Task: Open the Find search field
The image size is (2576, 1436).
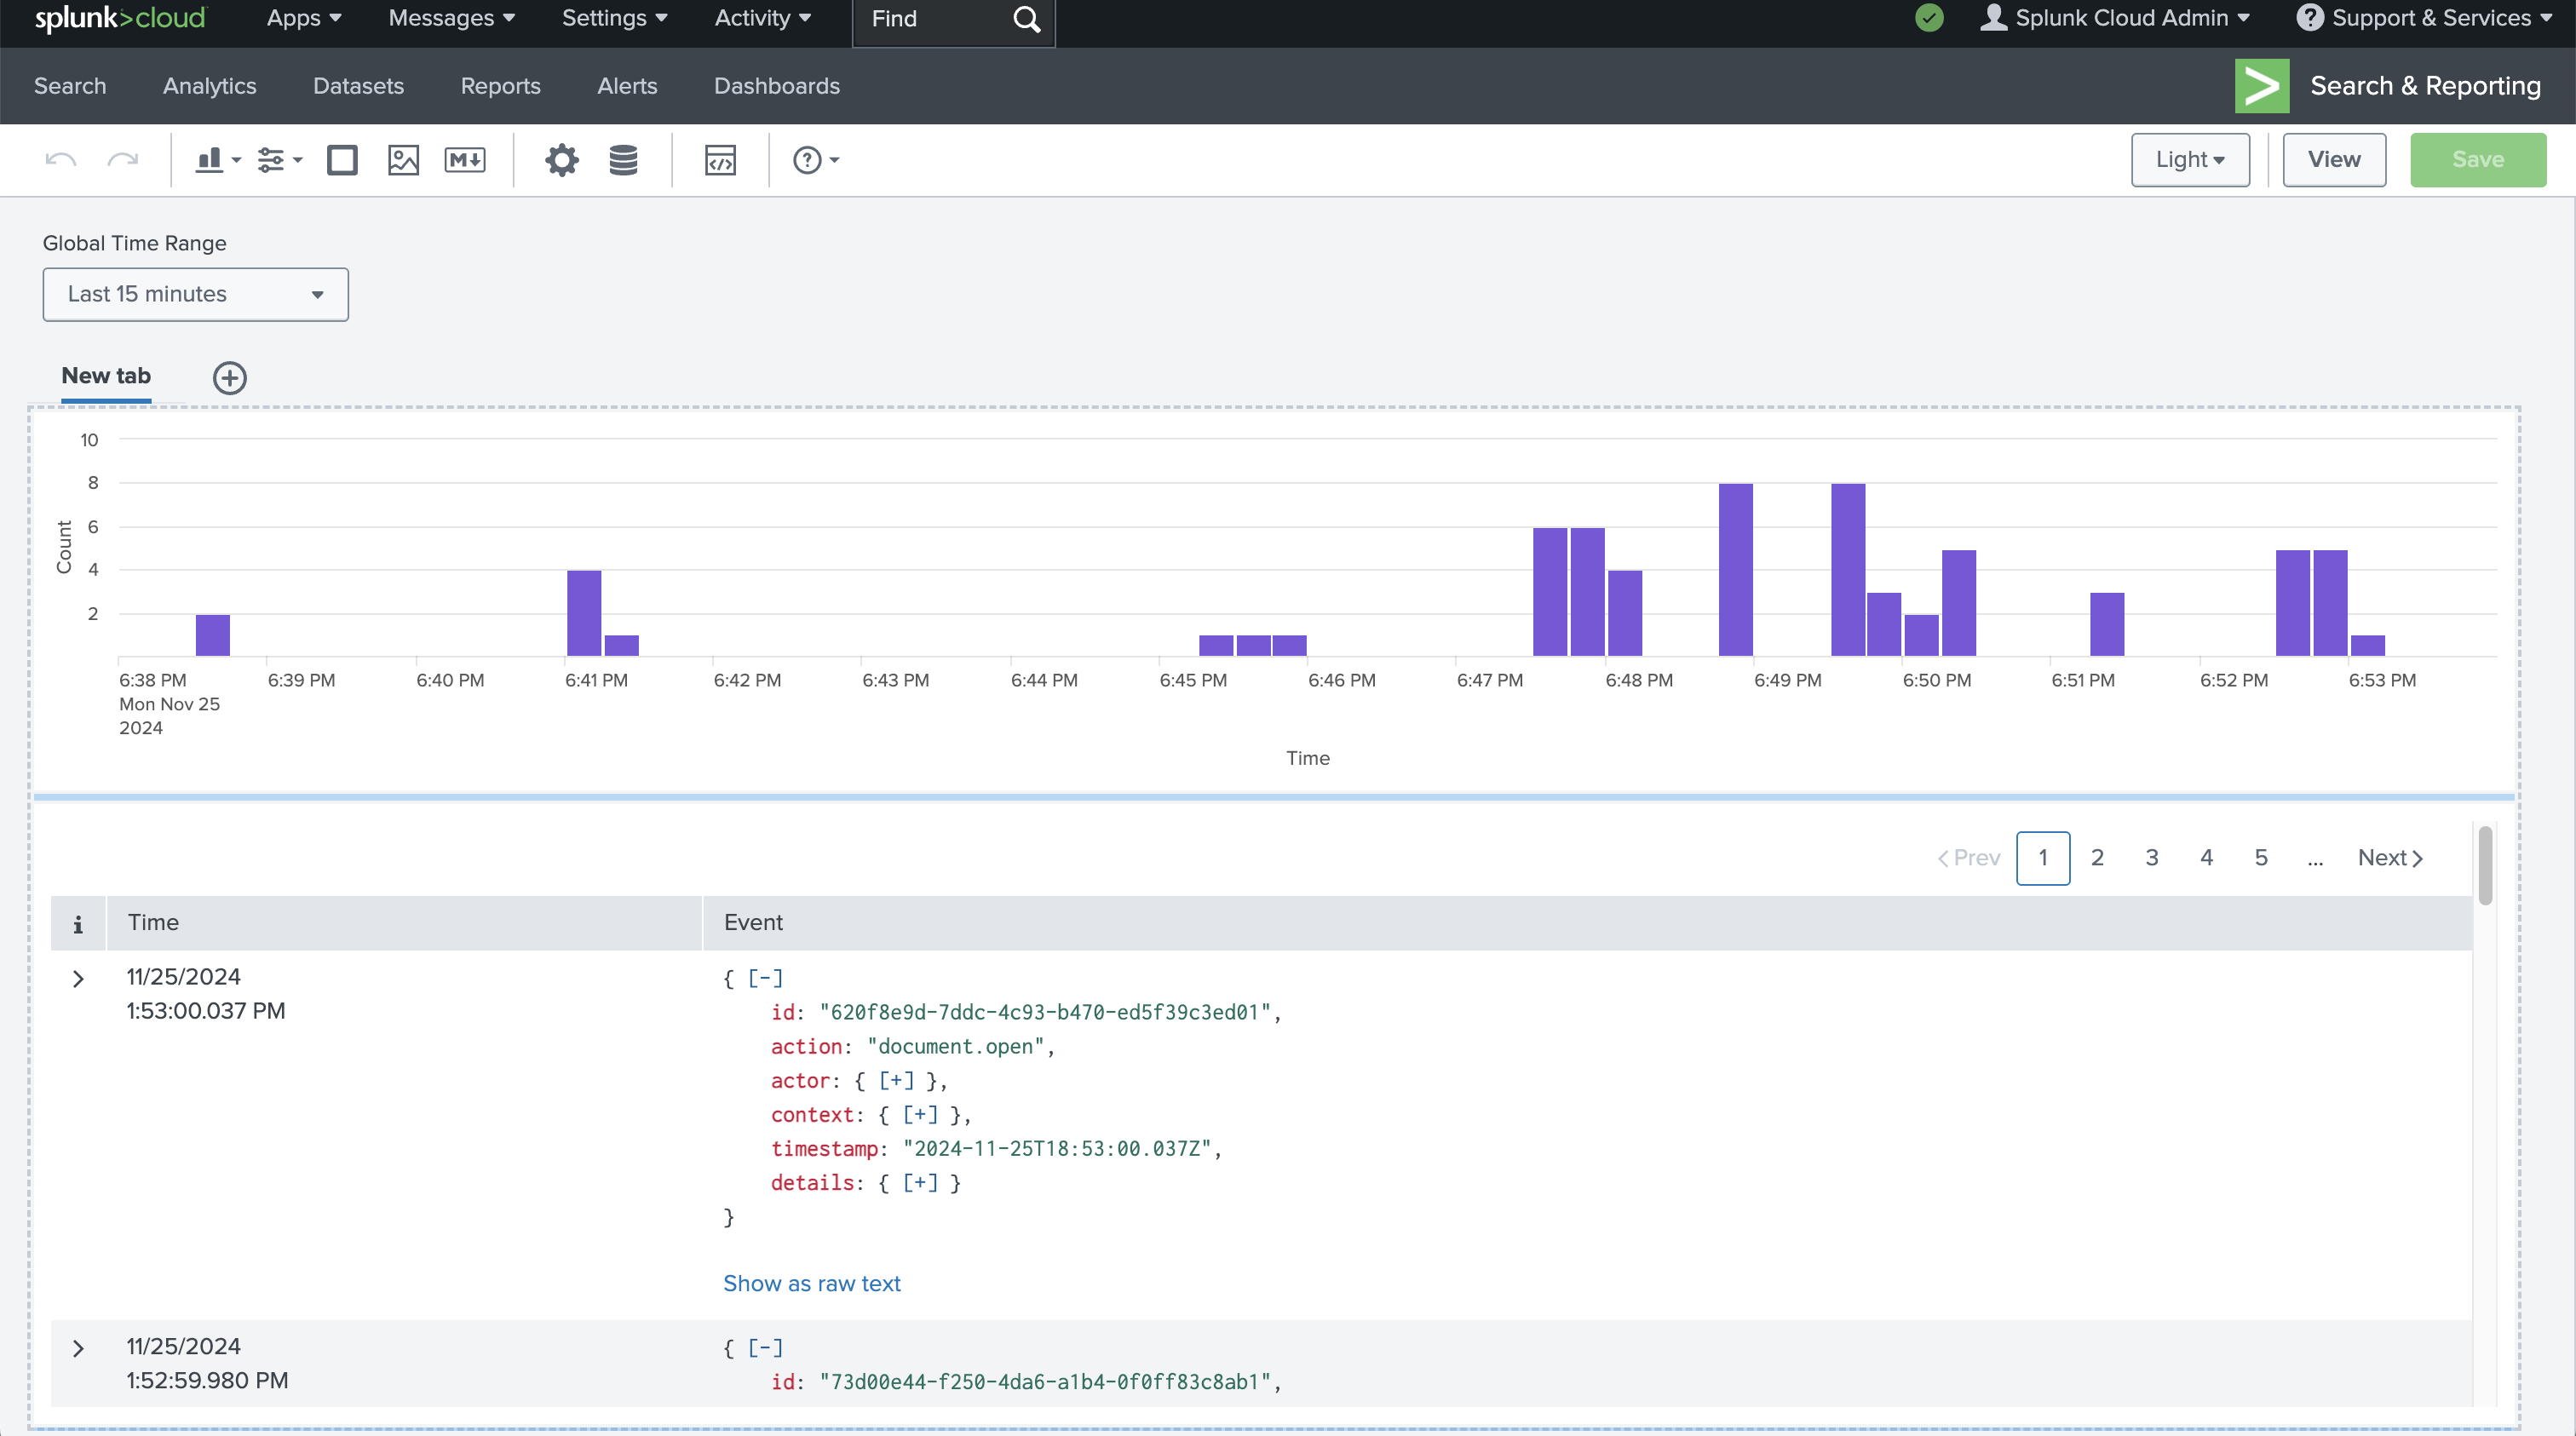Action: click(930, 18)
